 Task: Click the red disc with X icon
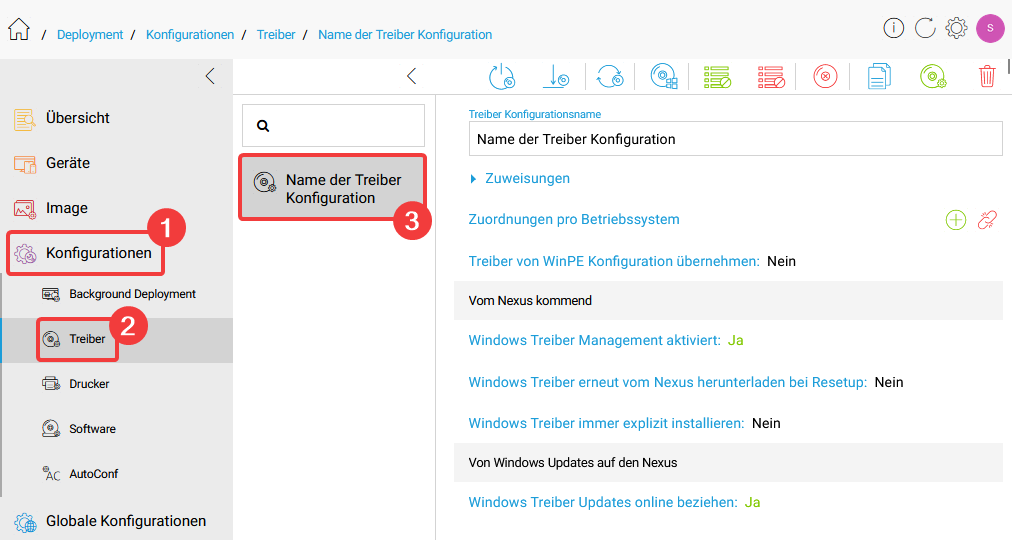(825, 76)
